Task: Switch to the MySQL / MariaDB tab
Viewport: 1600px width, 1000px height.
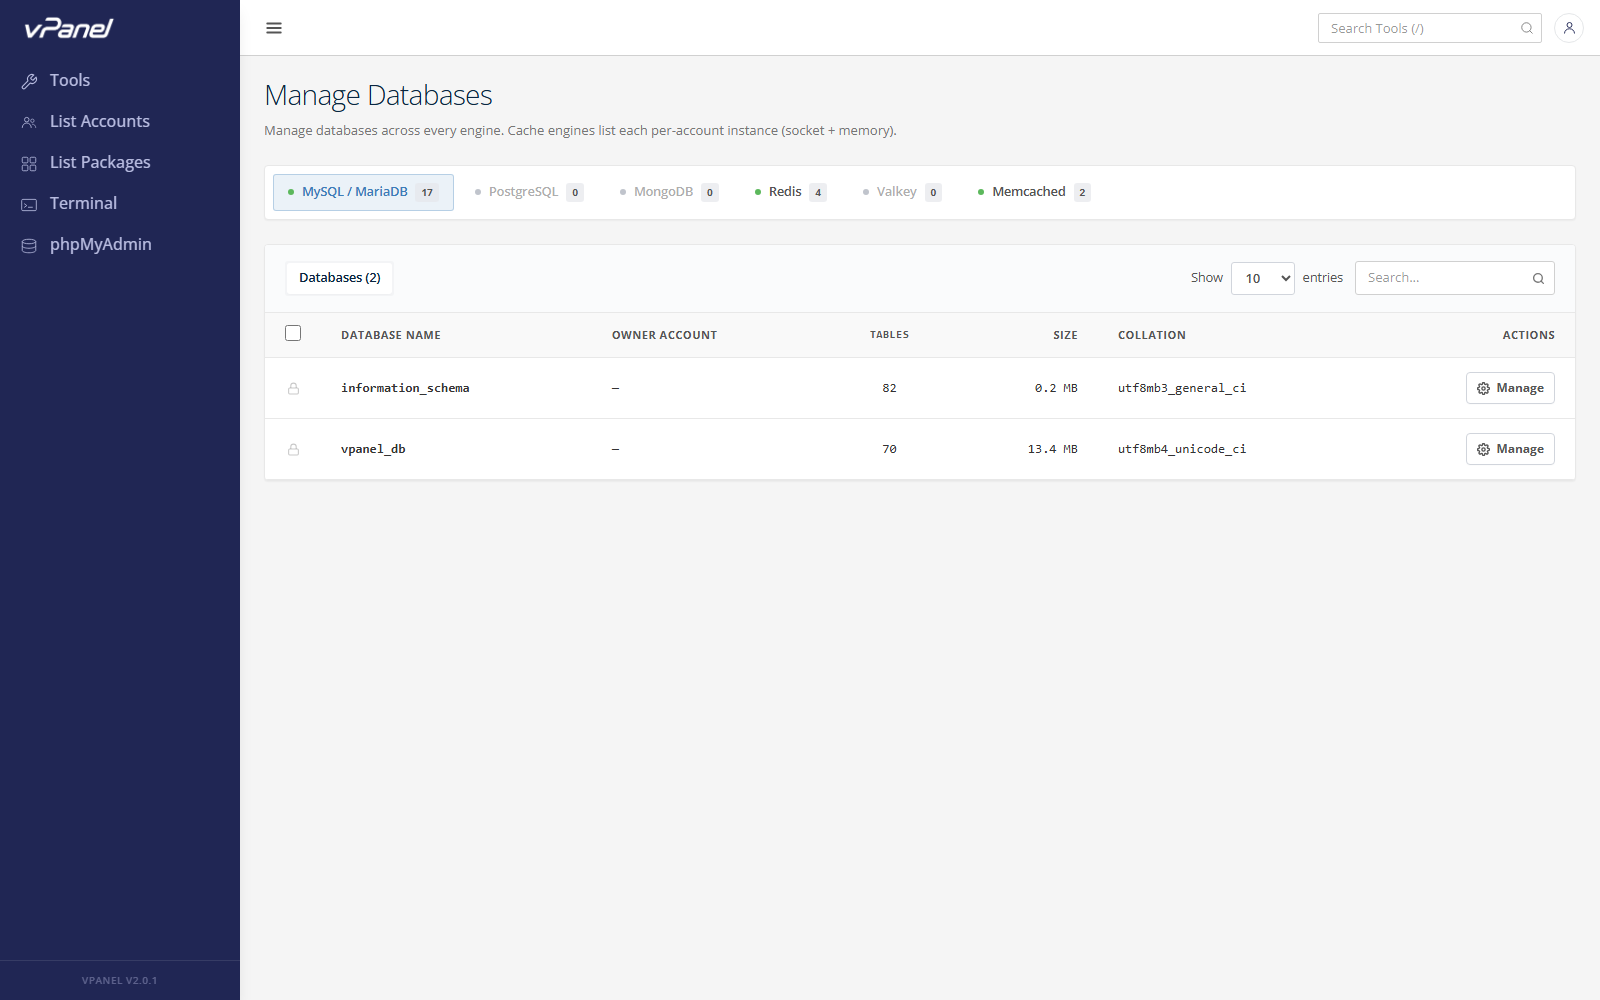Action: (363, 192)
